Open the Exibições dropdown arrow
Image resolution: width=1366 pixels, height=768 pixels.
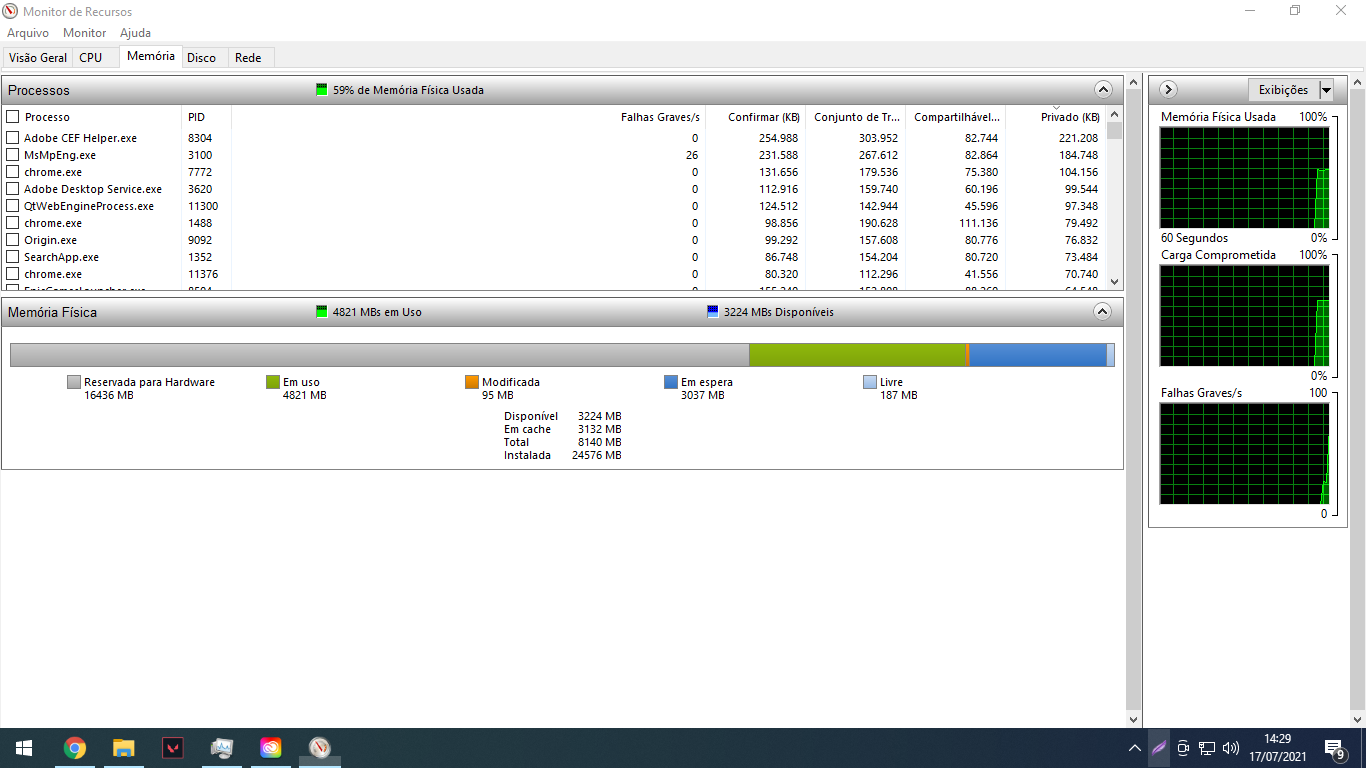[x=1326, y=90]
